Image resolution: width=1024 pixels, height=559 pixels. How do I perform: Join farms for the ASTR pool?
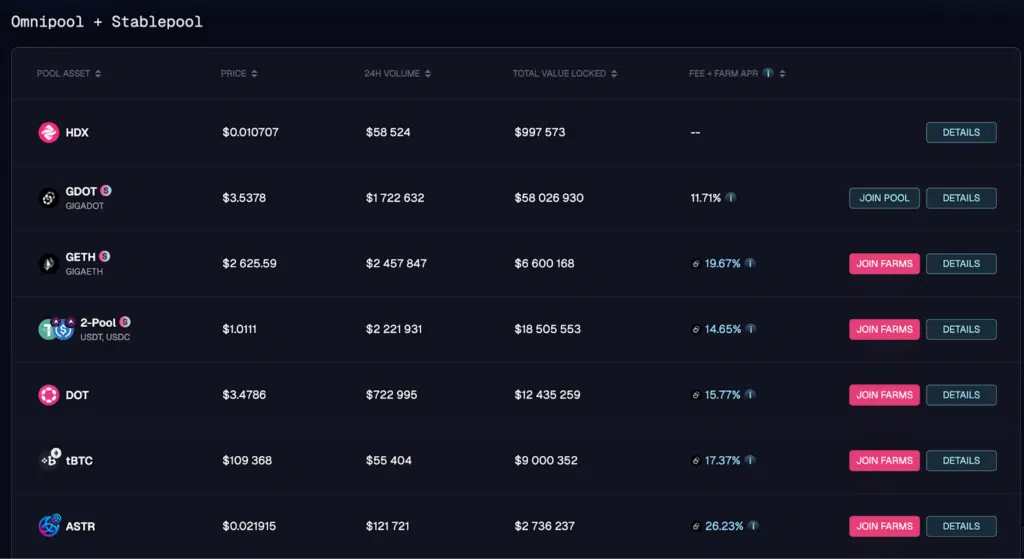click(x=884, y=526)
